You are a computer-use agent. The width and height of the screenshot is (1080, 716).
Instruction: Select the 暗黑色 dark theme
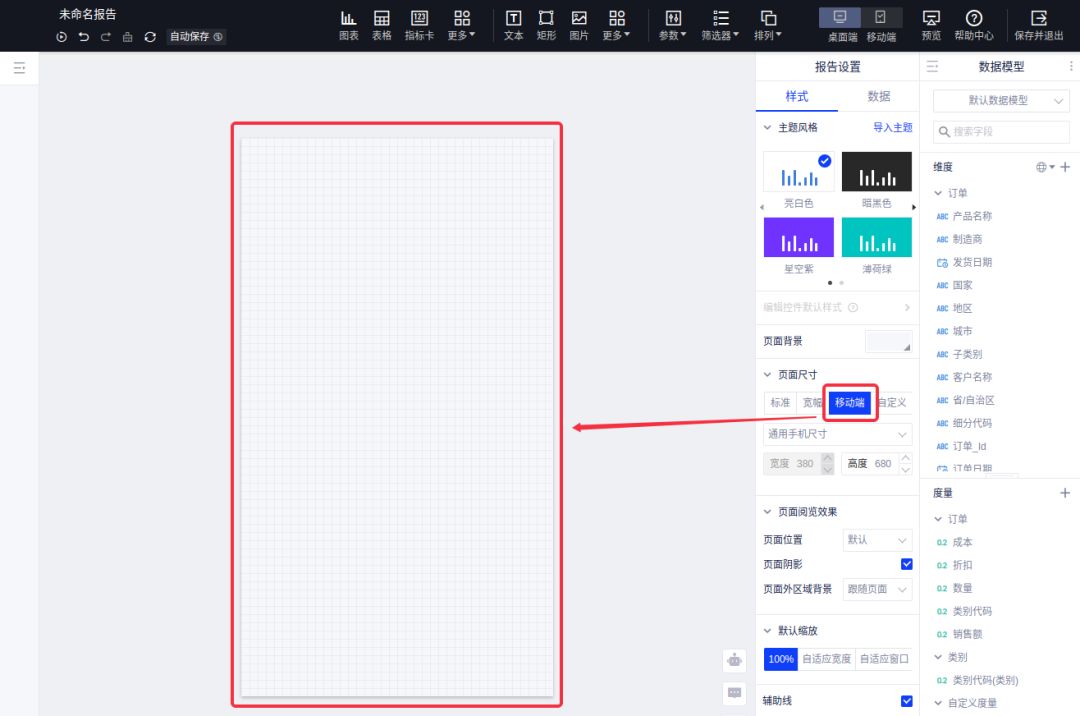pyautogui.click(x=877, y=172)
